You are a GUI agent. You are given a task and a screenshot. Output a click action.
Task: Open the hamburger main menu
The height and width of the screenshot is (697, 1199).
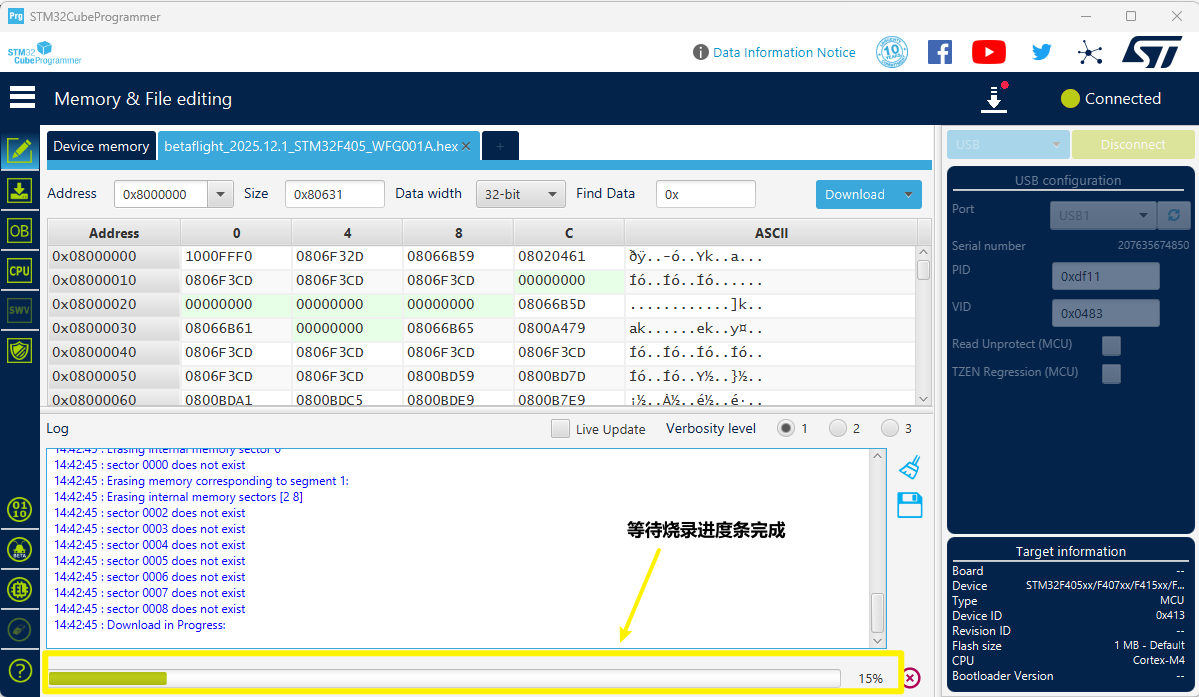tap(22, 98)
